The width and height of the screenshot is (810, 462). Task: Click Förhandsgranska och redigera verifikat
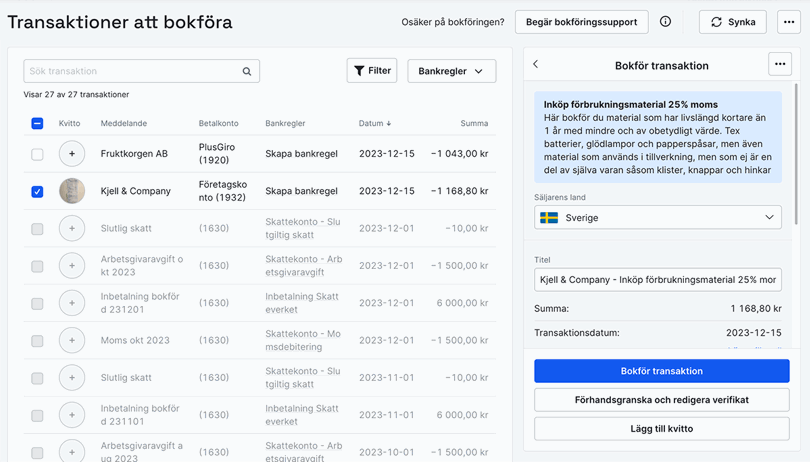(662, 400)
